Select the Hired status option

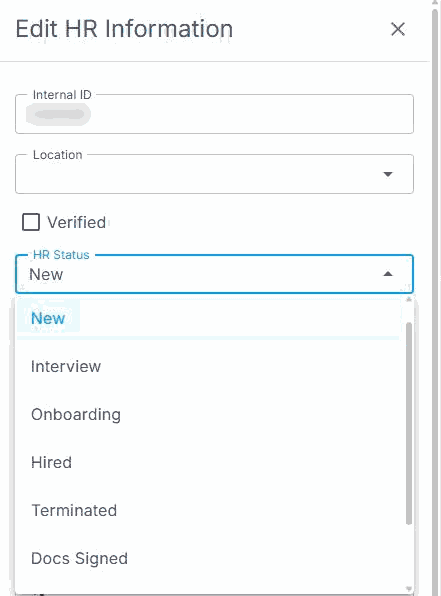(x=208, y=462)
